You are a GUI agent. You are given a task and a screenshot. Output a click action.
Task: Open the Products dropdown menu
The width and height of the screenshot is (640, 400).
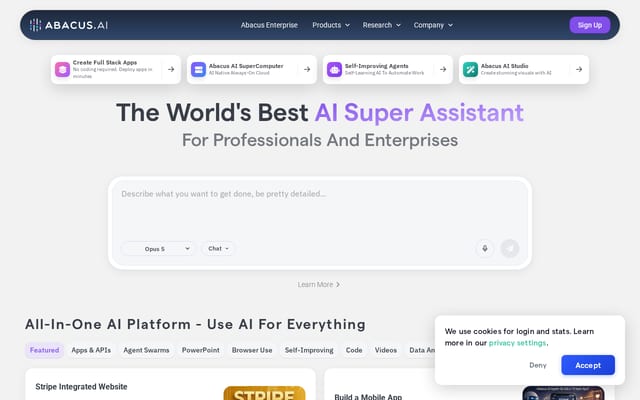coord(331,25)
